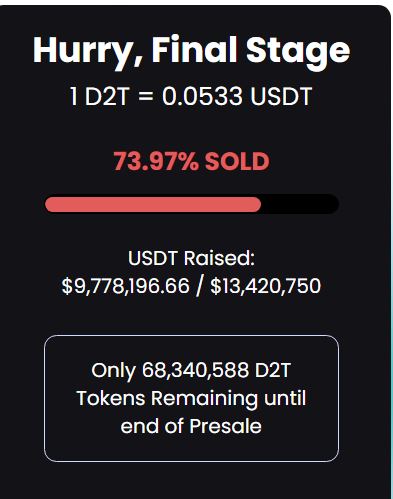
Task: Click the 68,340,588 D2T token count
Action: pos(217,370)
